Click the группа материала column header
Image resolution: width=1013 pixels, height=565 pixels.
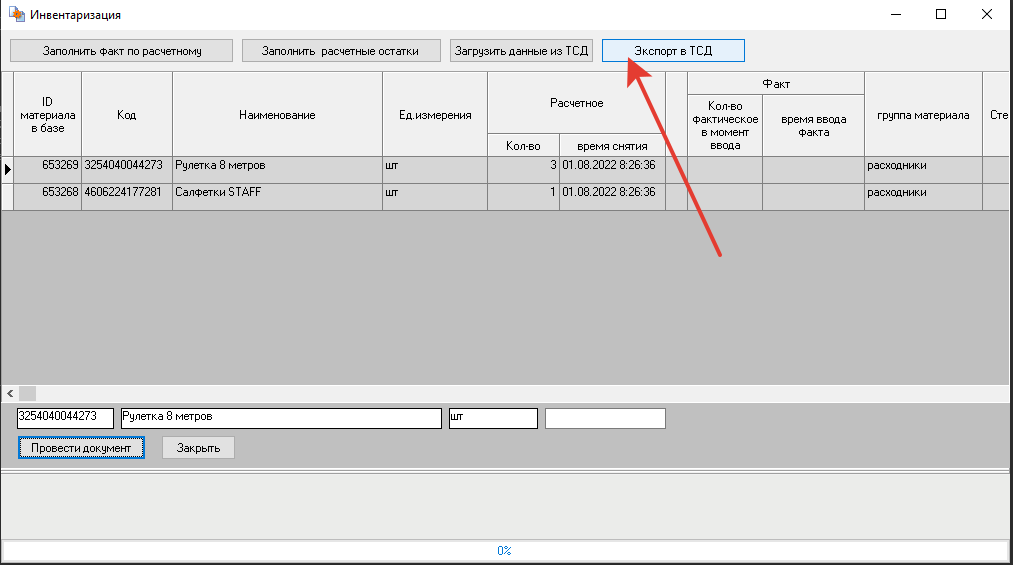coord(923,115)
